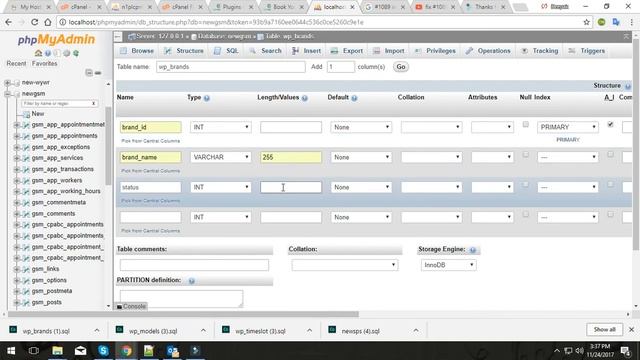Reload navigation panel with green icon
Image resolution: width=640 pixels, height=360 pixels.
point(76,53)
